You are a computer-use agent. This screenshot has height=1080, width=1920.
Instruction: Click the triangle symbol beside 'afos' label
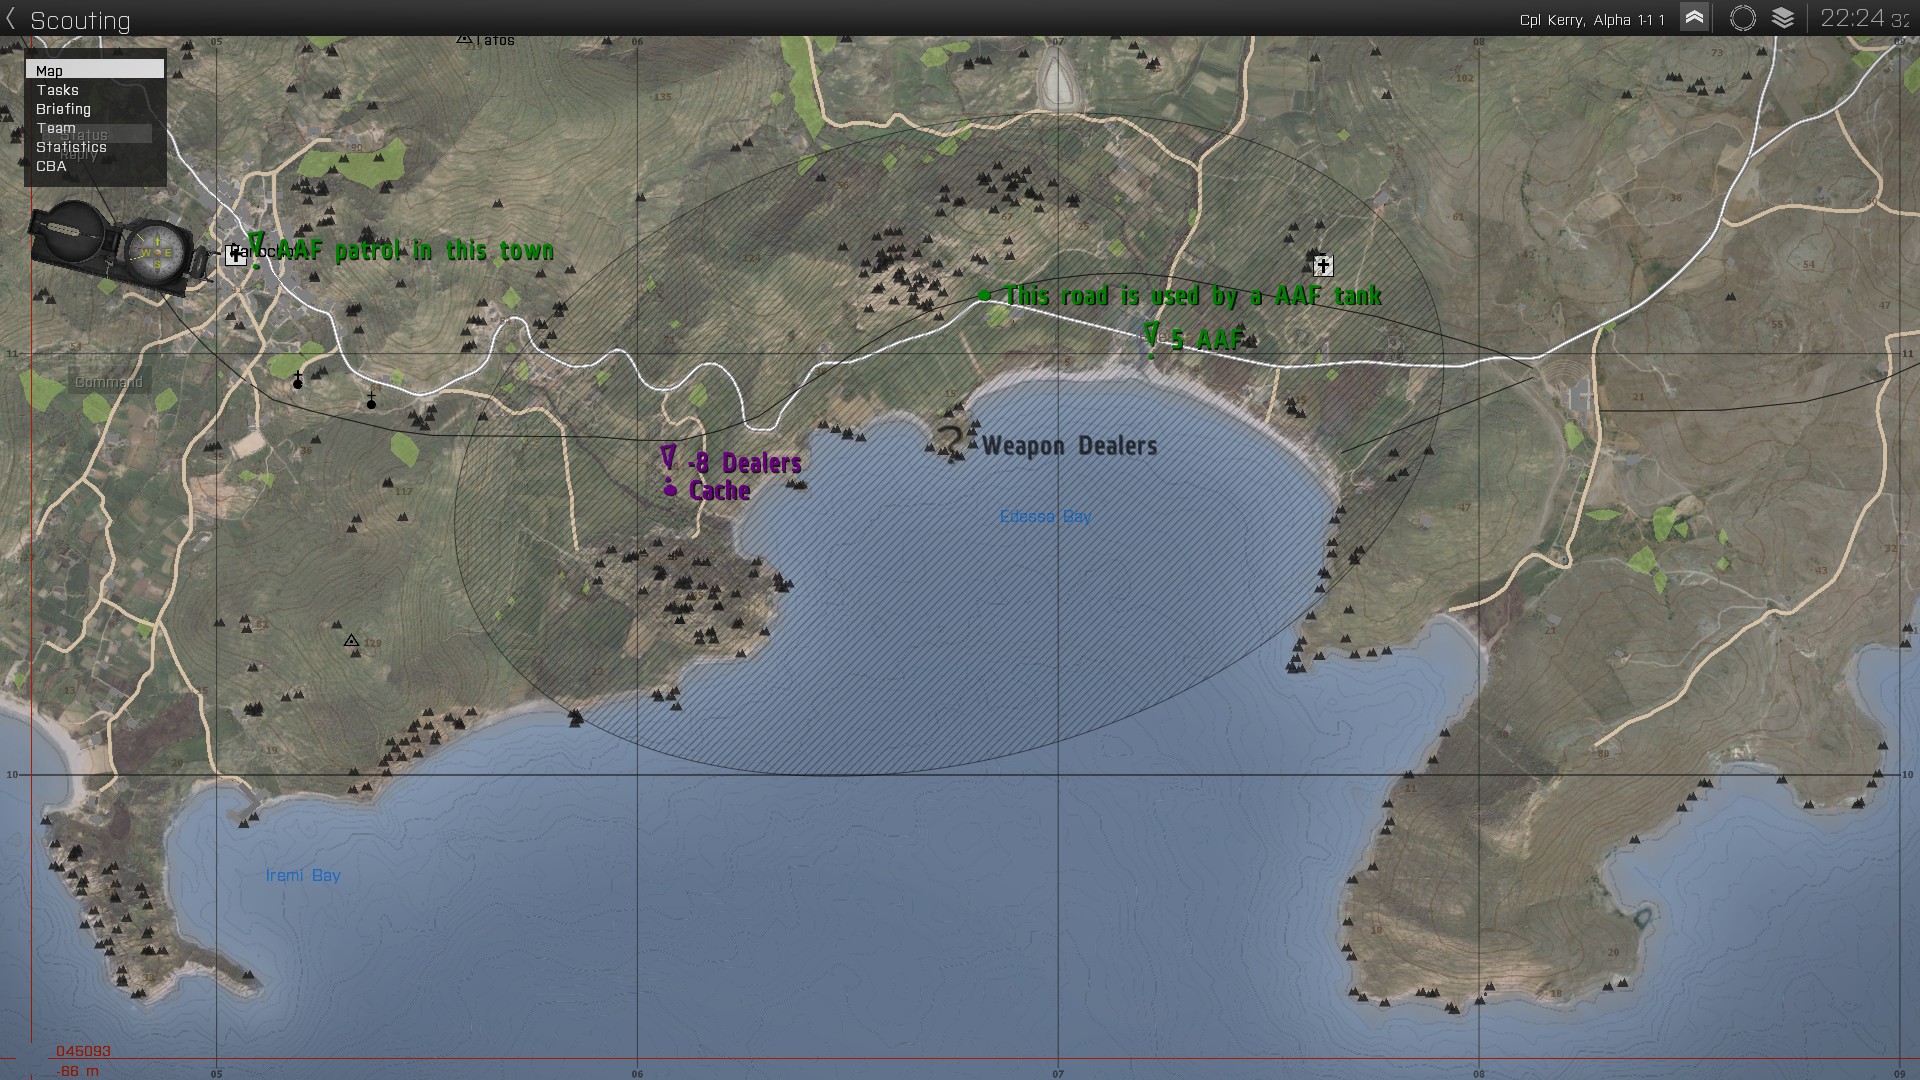[x=464, y=38]
